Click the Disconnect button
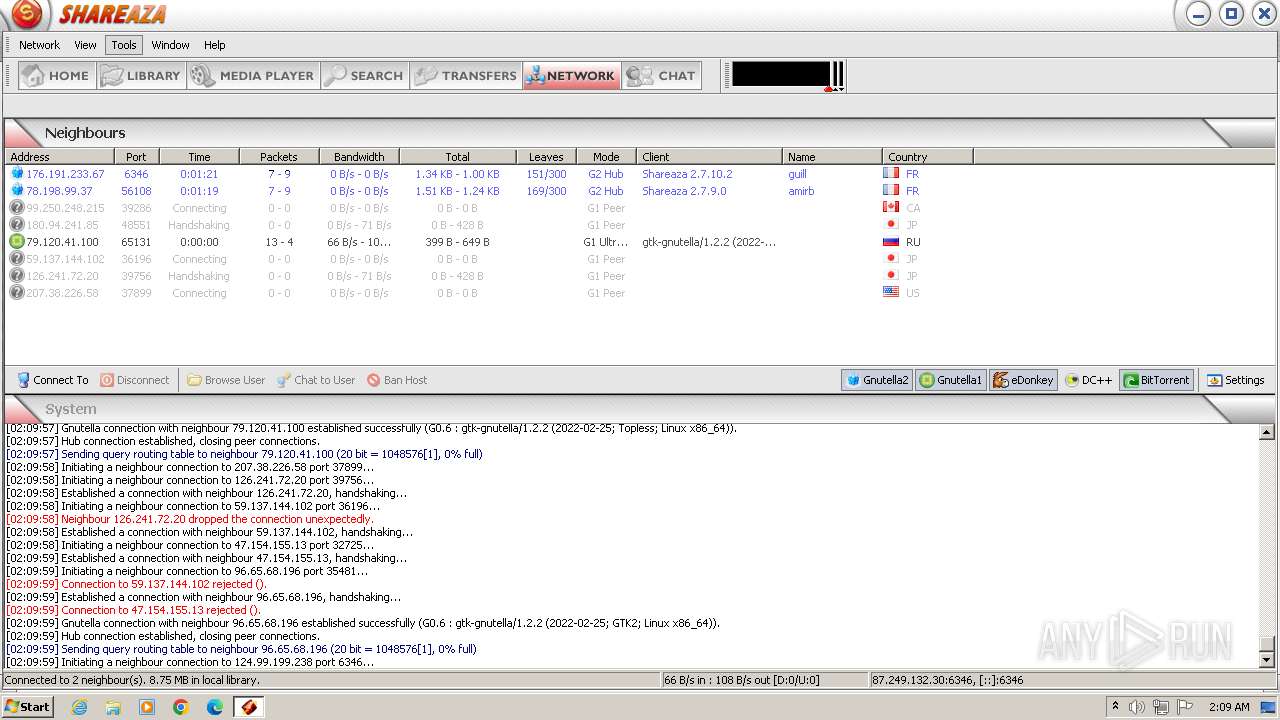1280x720 pixels. point(135,380)
